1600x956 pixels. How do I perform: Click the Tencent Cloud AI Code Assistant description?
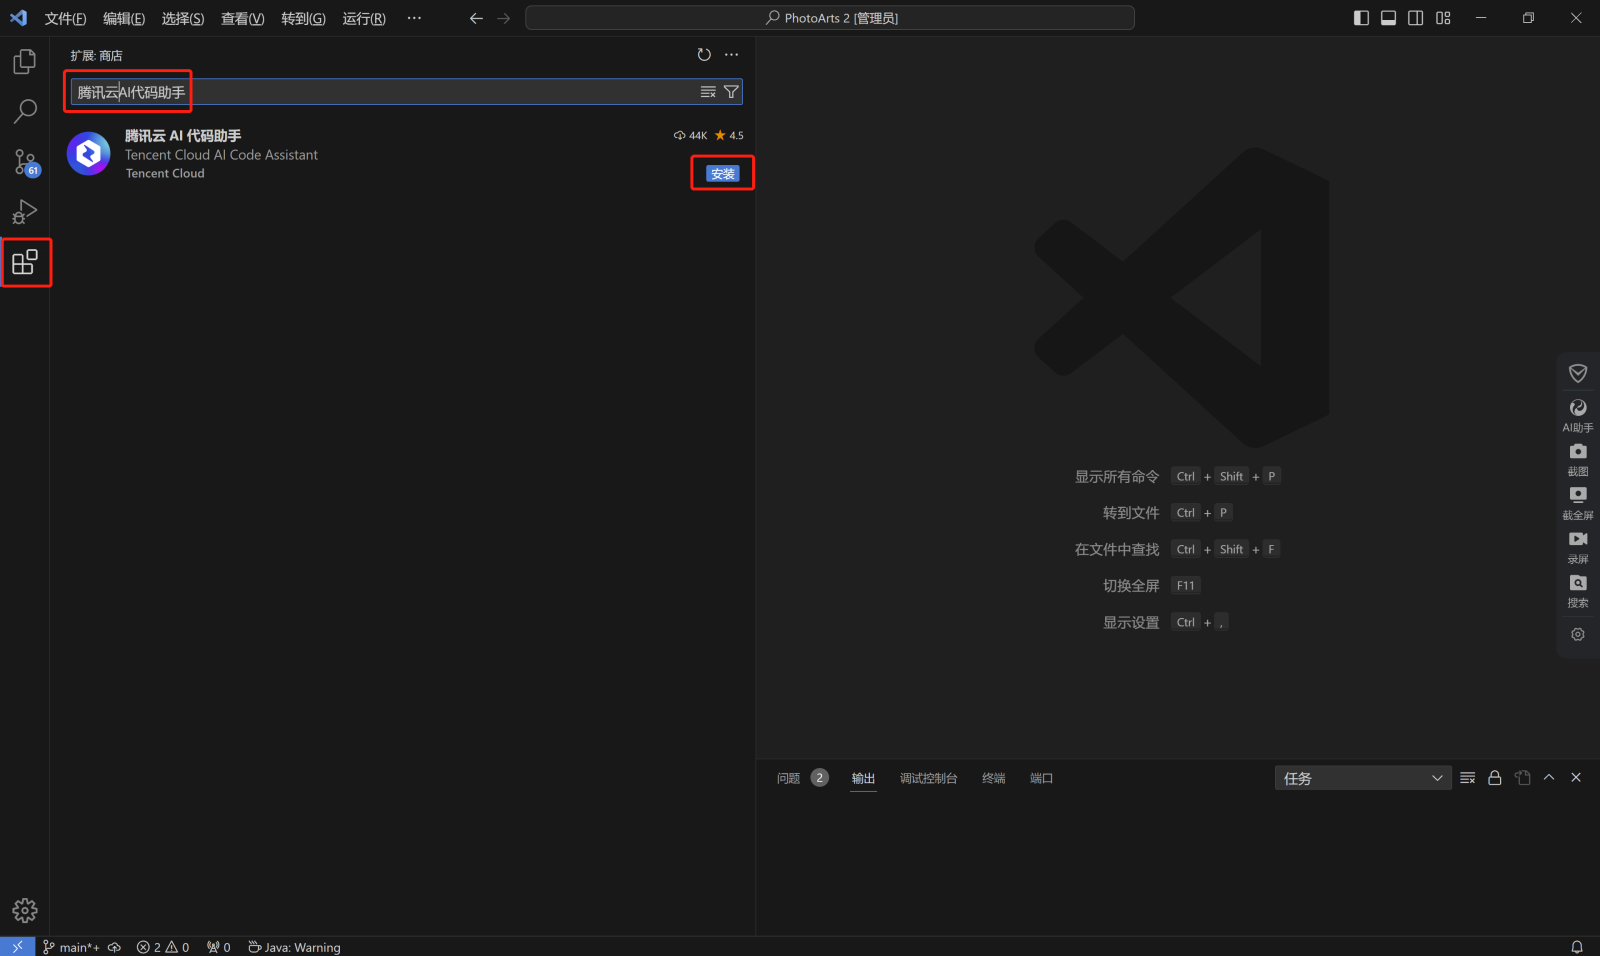tap(222, 155)
